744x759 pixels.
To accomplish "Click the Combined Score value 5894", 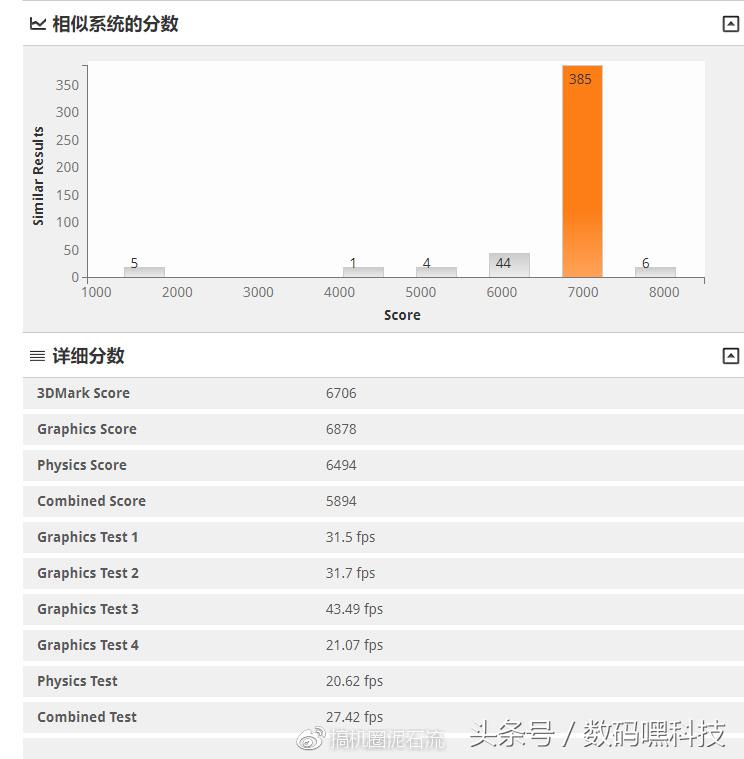I will click(x=341, y=501).
